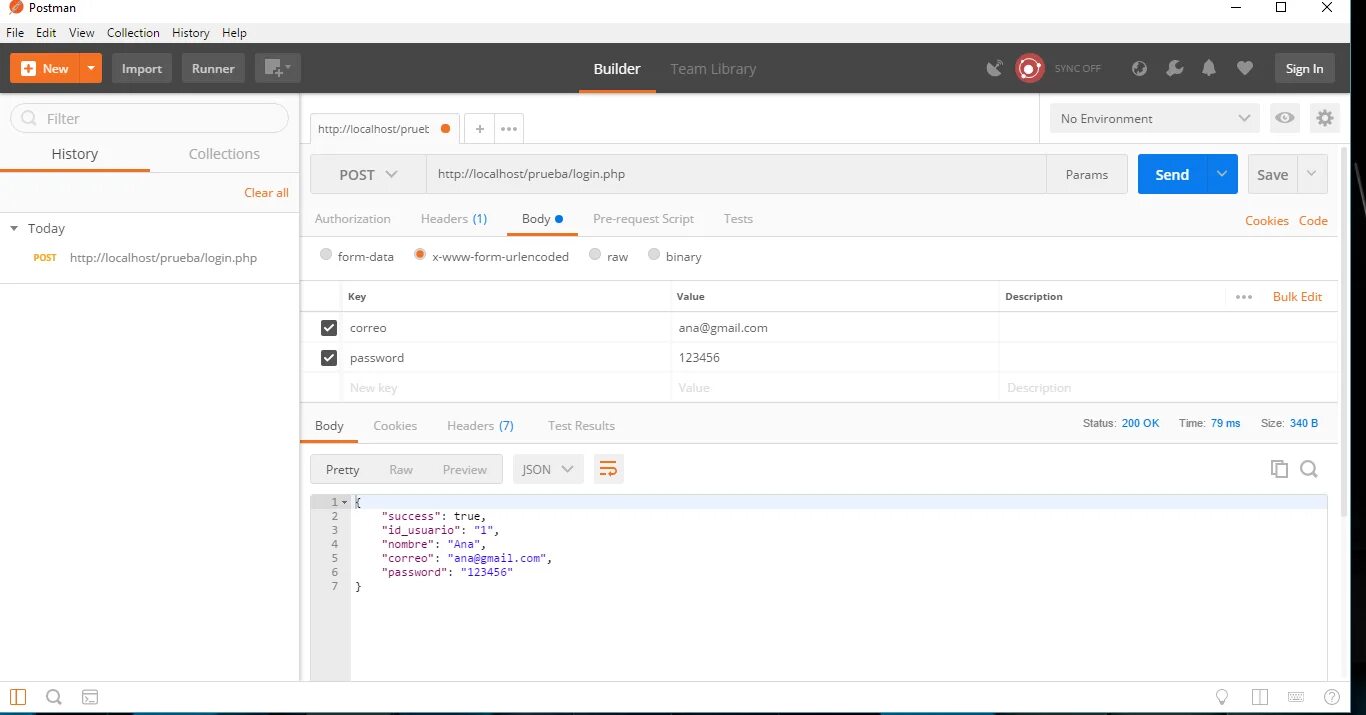Toggle line wrap icon in response
1366x715 pixels.
[608, 469]
